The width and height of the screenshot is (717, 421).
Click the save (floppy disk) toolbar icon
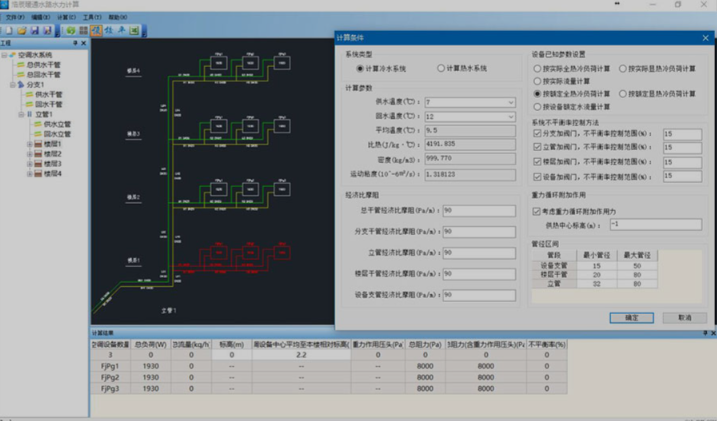33,31
